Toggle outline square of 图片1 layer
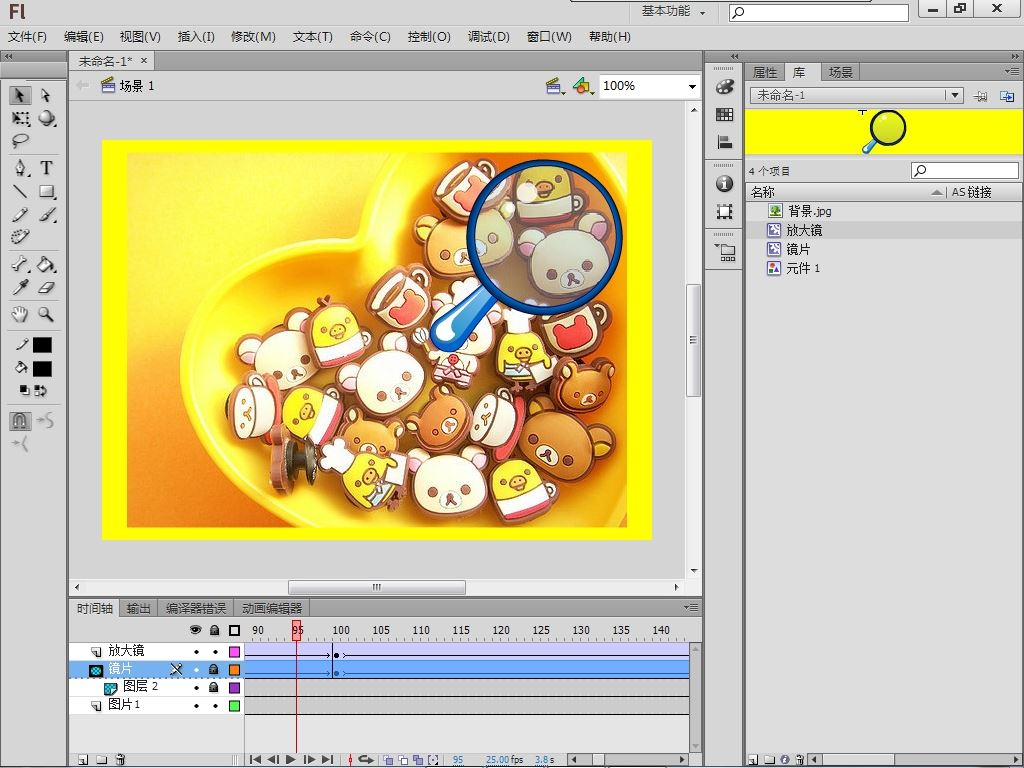The image size is (1024, 768). pos(234,706)
